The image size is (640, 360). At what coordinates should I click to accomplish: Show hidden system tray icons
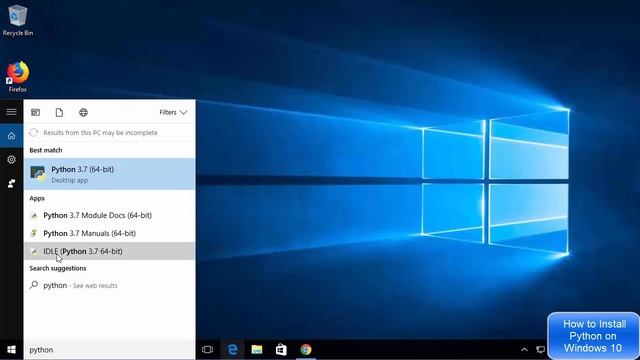click(x=524, y=350)
